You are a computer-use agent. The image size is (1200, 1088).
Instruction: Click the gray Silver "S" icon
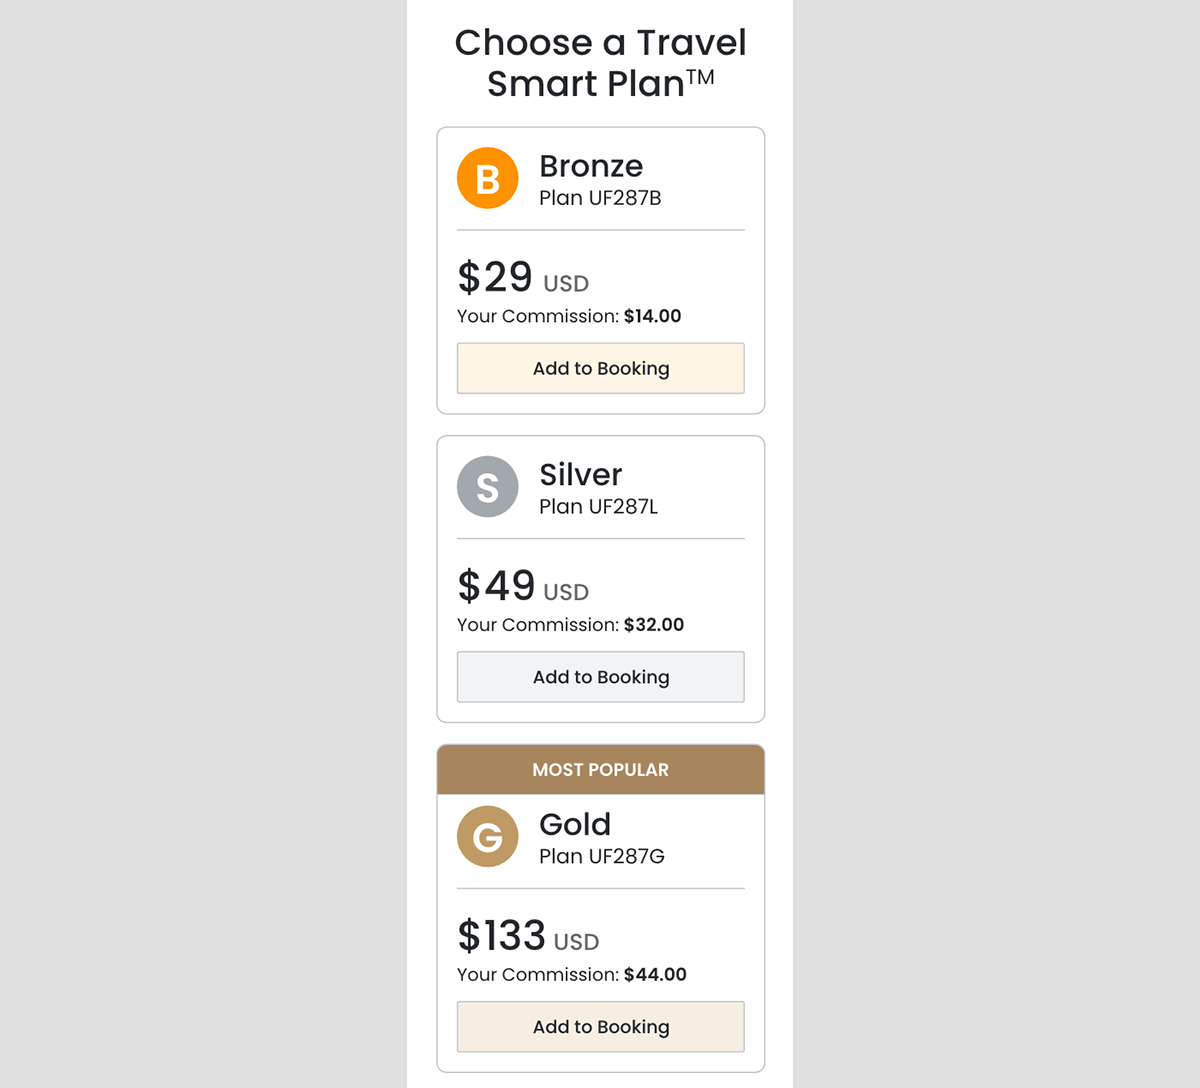click(x=487, y=487)
